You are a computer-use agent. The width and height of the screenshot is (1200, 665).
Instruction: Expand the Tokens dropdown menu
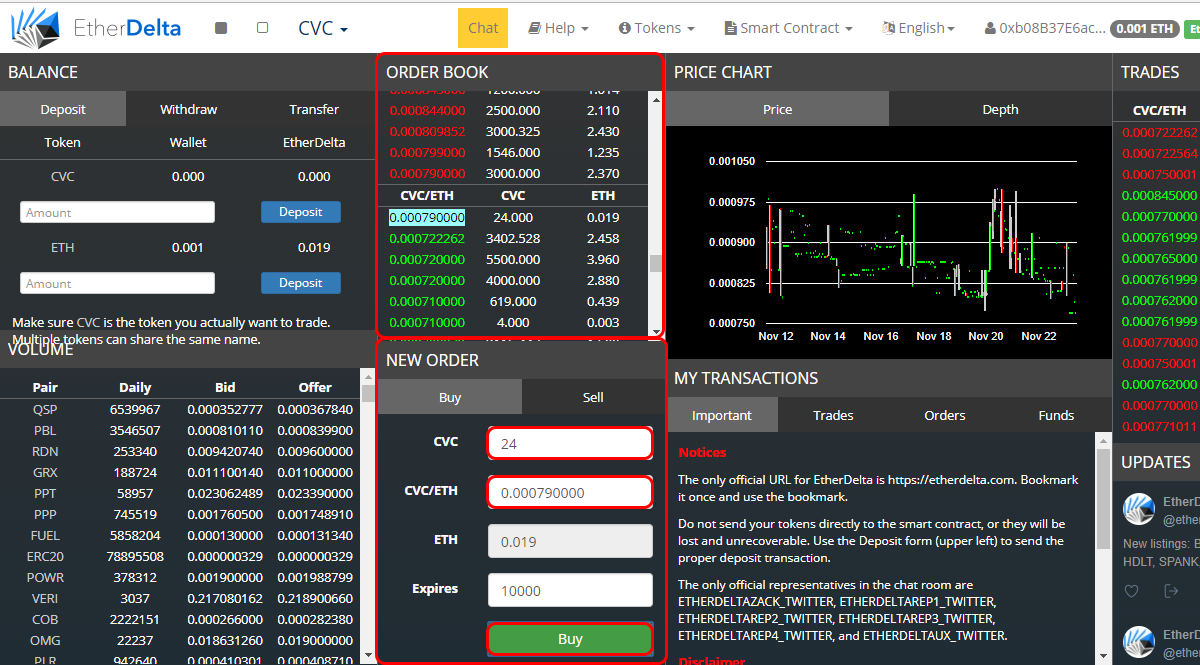coord(657,28)
